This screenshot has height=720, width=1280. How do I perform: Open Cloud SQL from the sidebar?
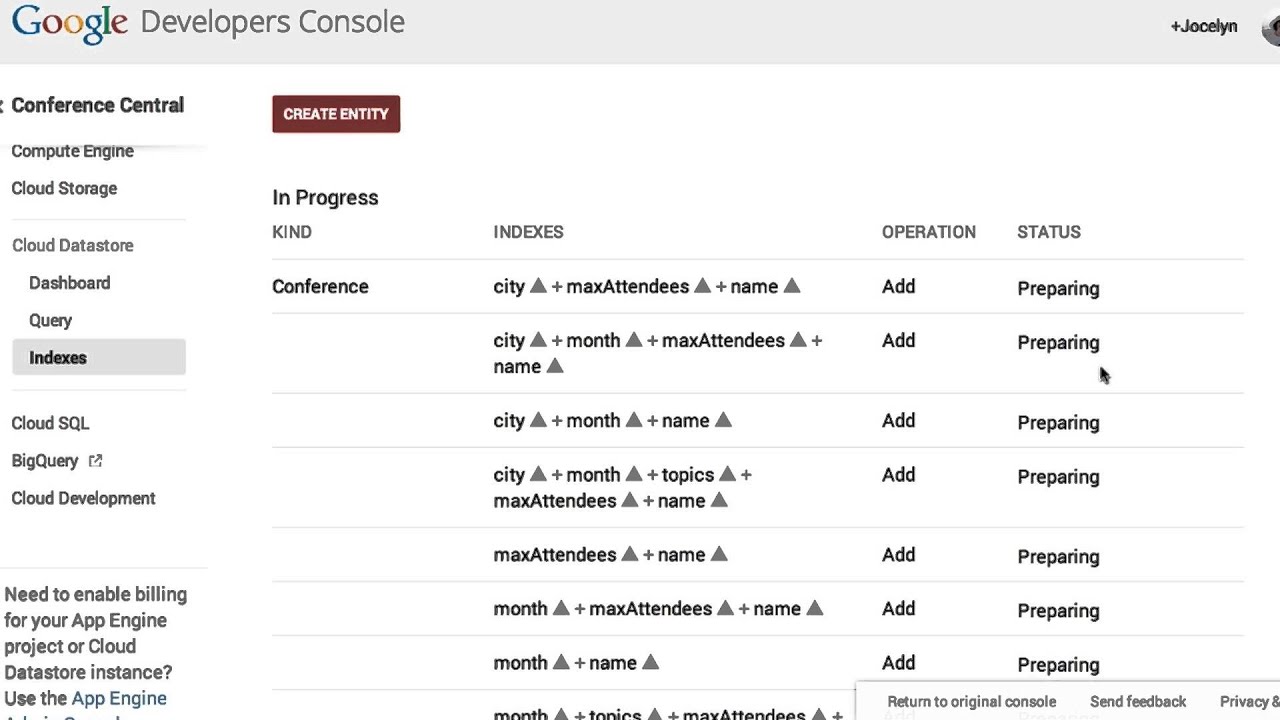click(50, 424)
